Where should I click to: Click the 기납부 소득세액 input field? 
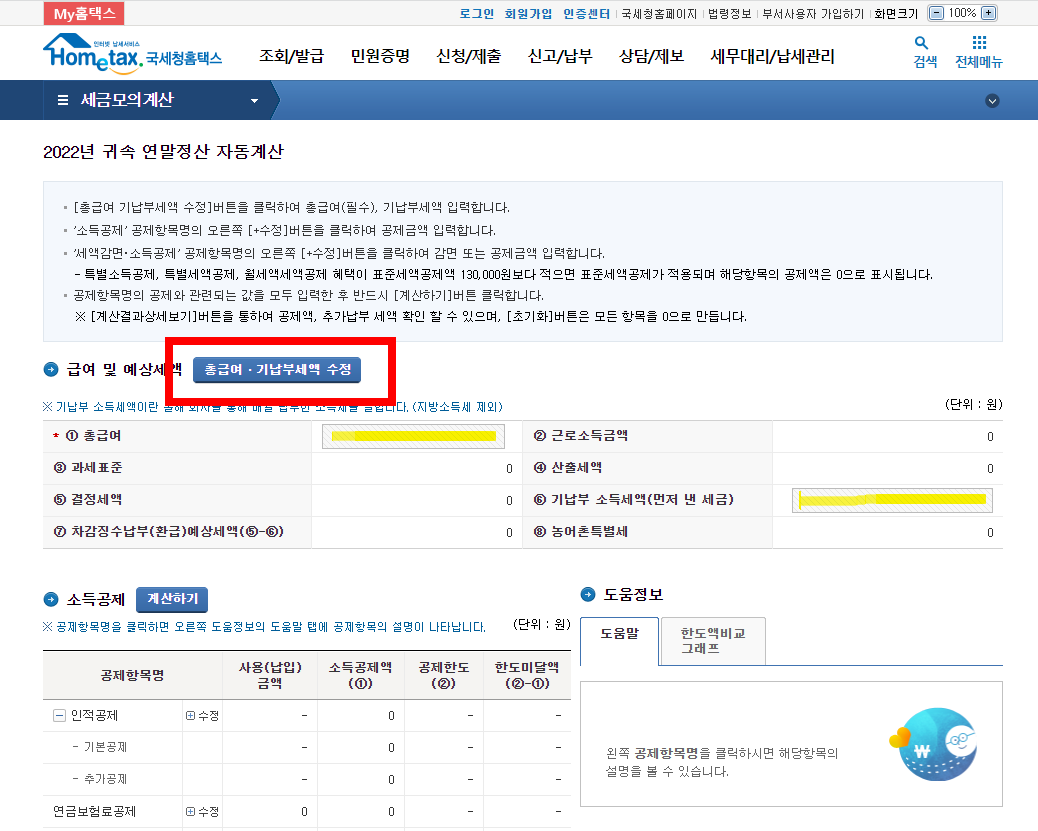pos(892,500)
